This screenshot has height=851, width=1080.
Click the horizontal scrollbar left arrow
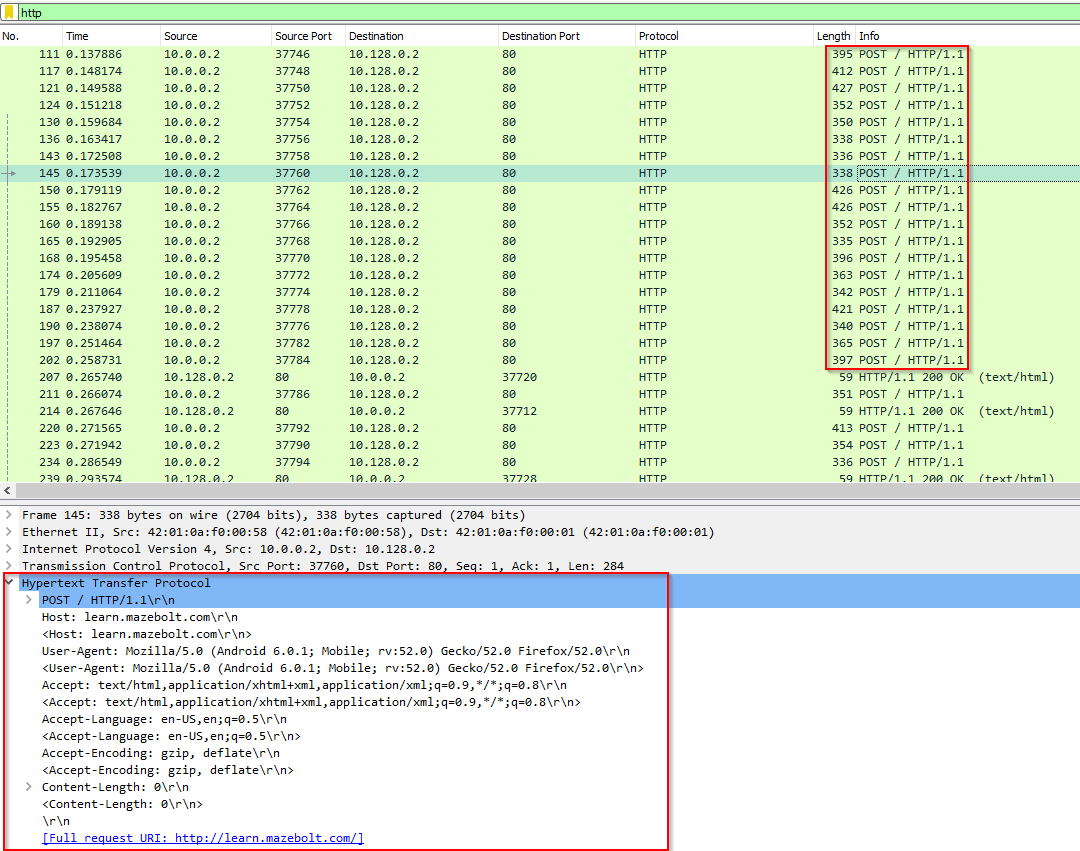coord(8,491)
